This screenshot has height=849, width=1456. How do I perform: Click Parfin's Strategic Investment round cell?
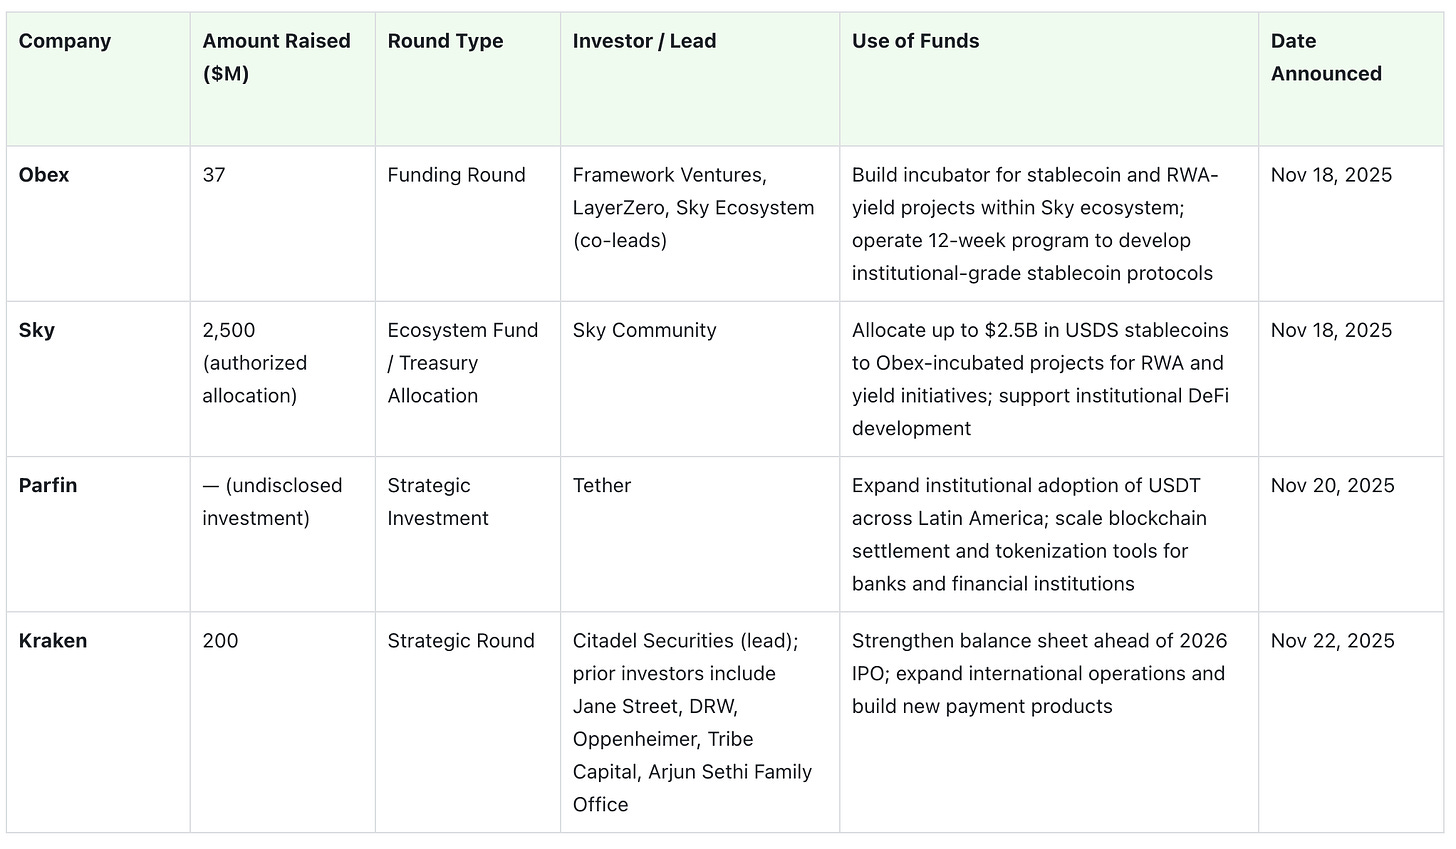(x=438, y=501)
